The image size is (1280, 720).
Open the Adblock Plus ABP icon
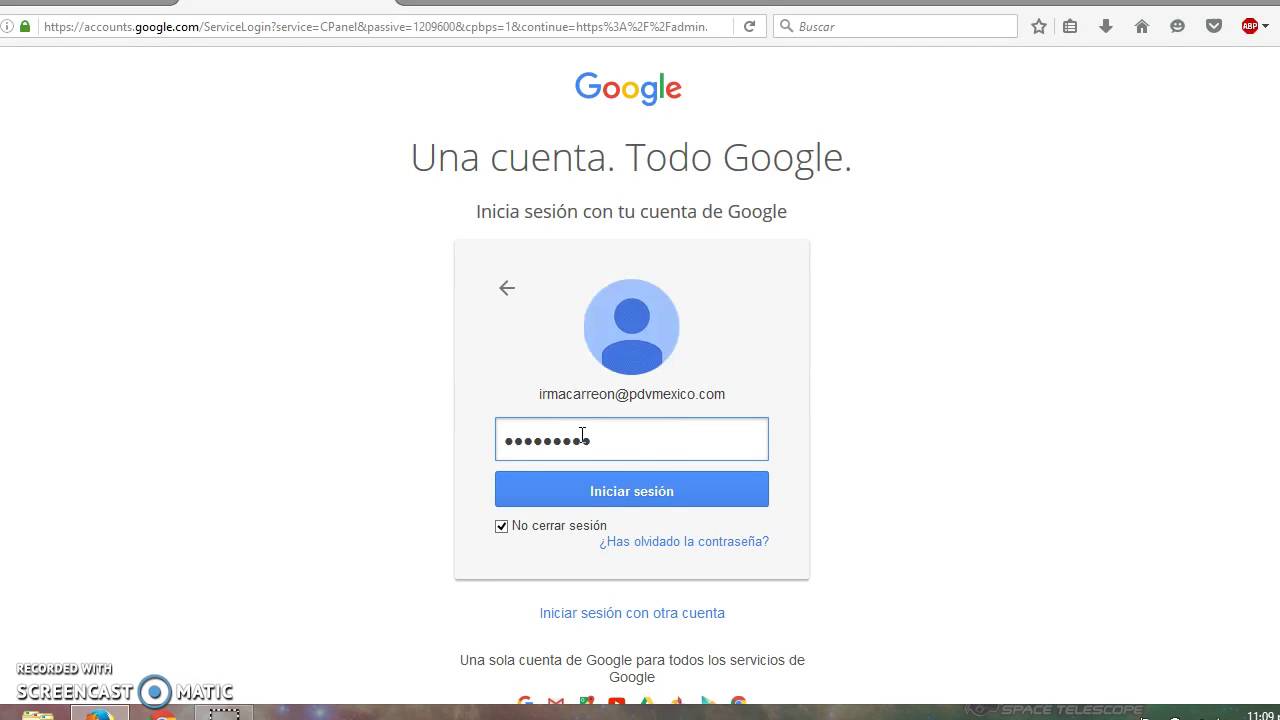(x=1250, y=27)
